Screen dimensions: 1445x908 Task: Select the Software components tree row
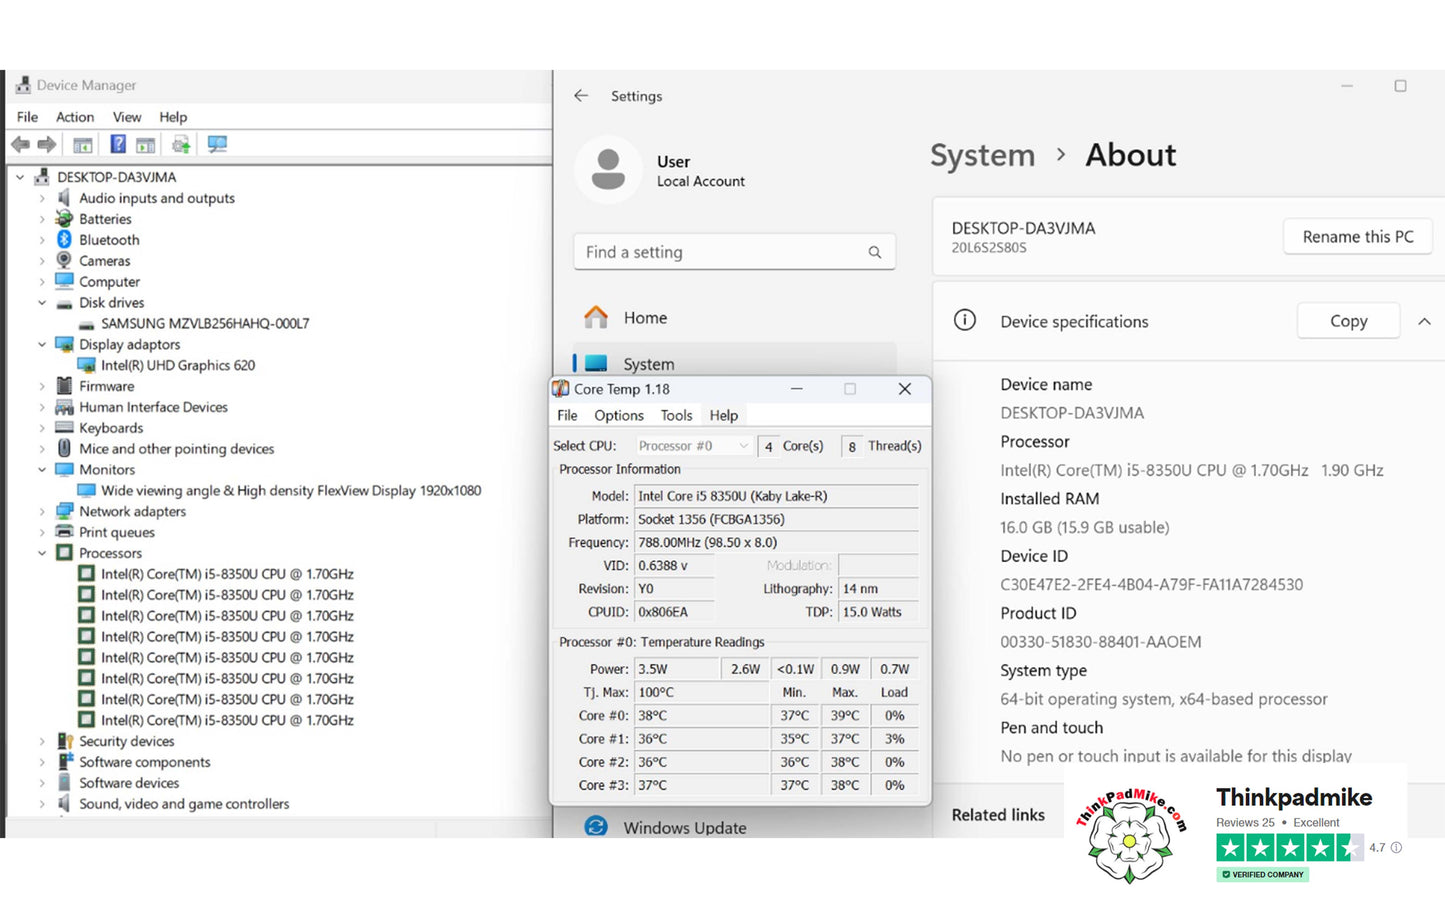coord(145,762)
